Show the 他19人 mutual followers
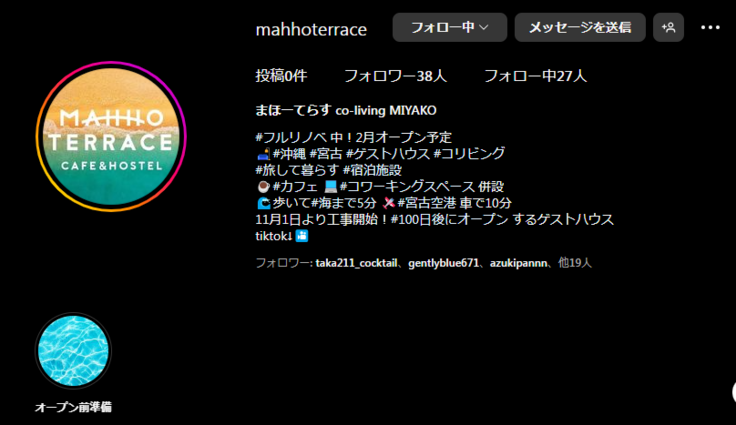Viewport: 736px width, 425px height. coord(575,263)
